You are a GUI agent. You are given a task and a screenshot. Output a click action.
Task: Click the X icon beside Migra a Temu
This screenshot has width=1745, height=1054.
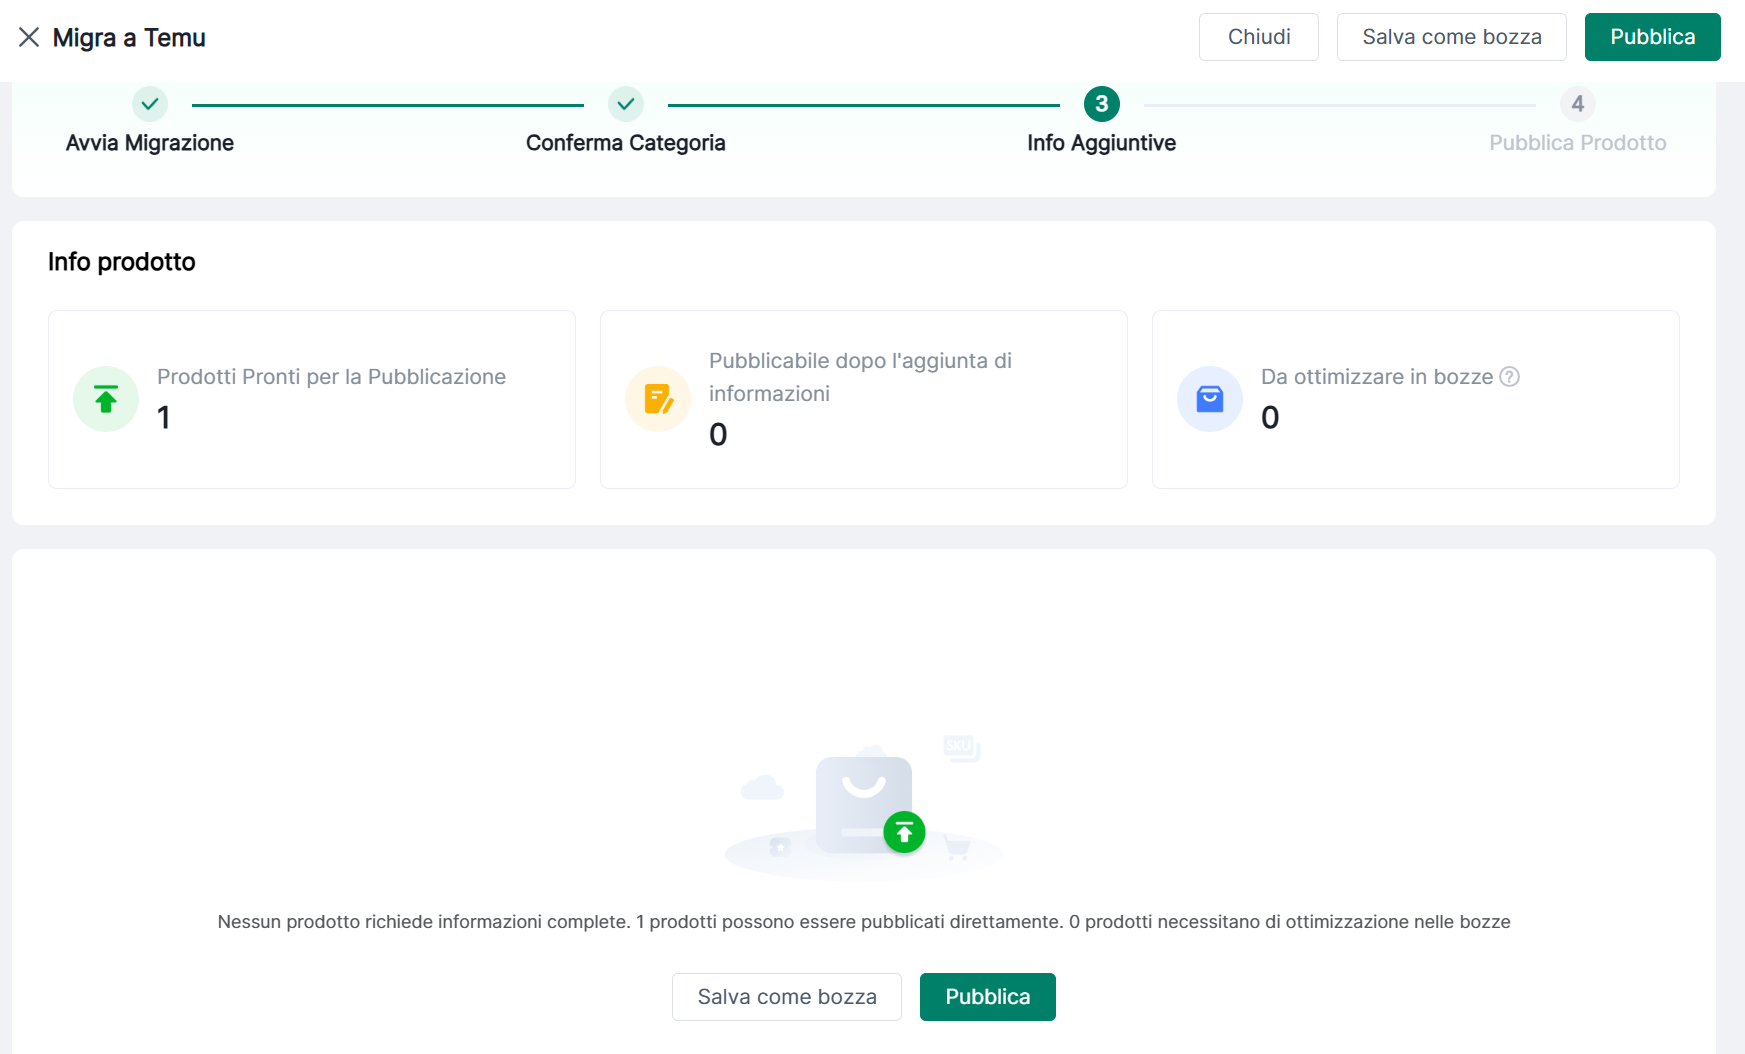(29, 38)
